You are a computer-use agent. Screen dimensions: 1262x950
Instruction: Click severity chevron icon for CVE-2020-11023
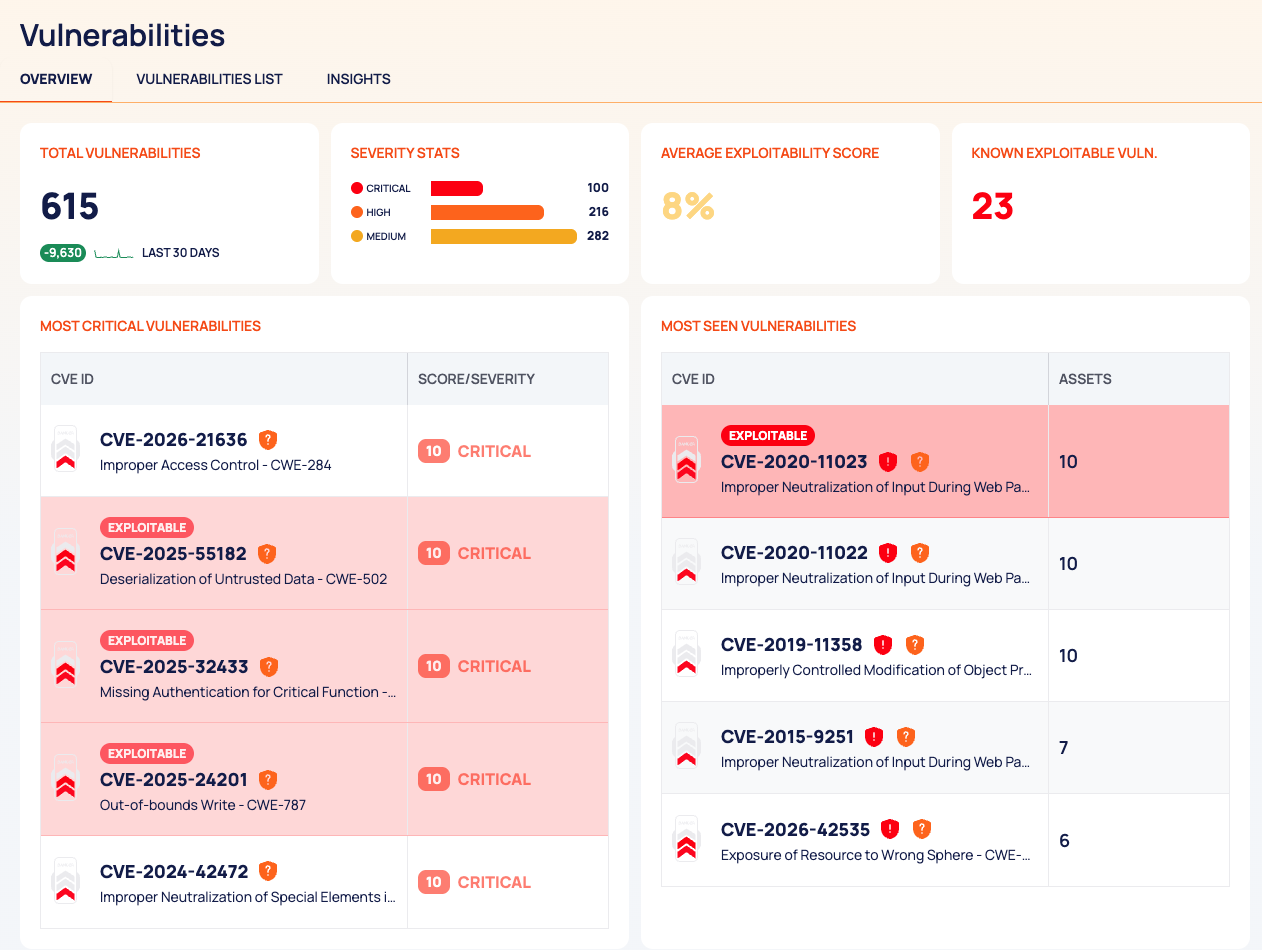(x=686, y=461)
